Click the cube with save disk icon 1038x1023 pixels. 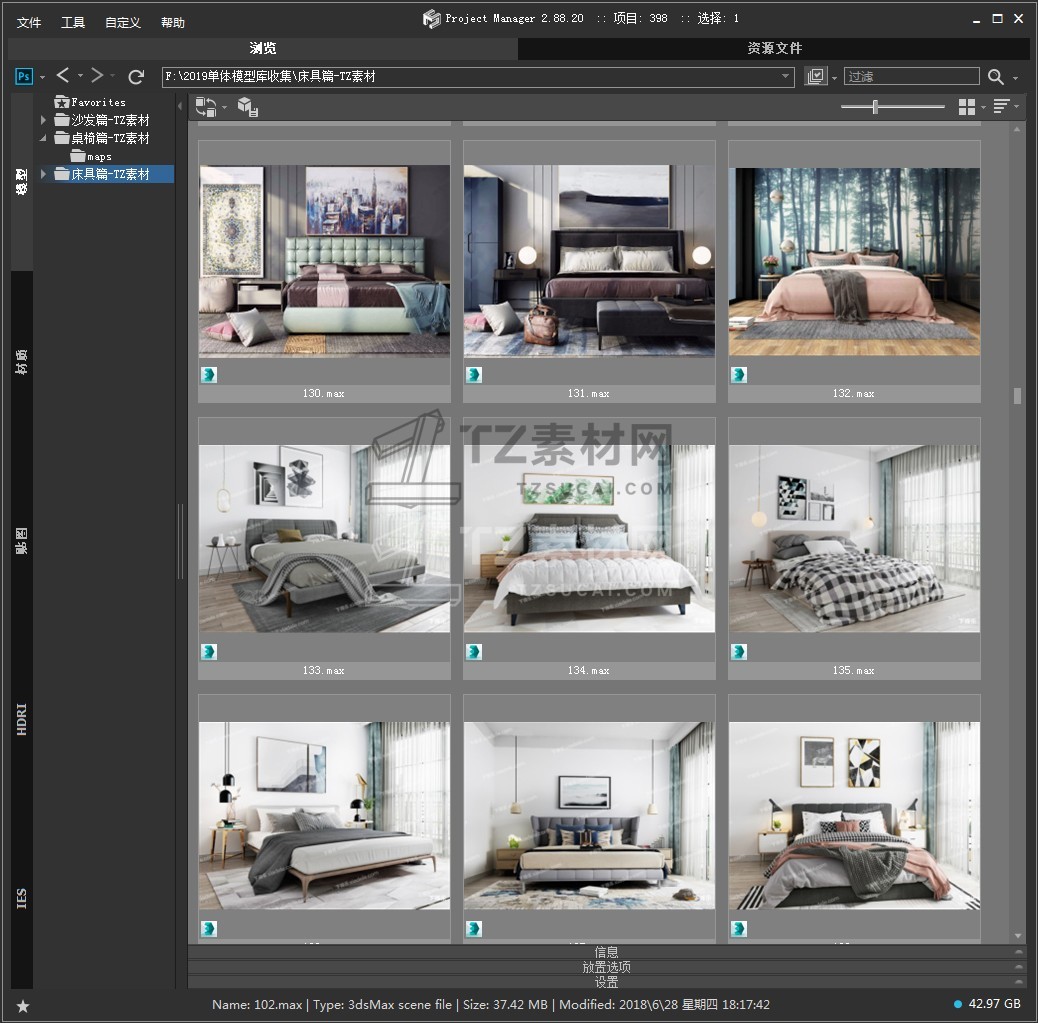click(247, 107)
